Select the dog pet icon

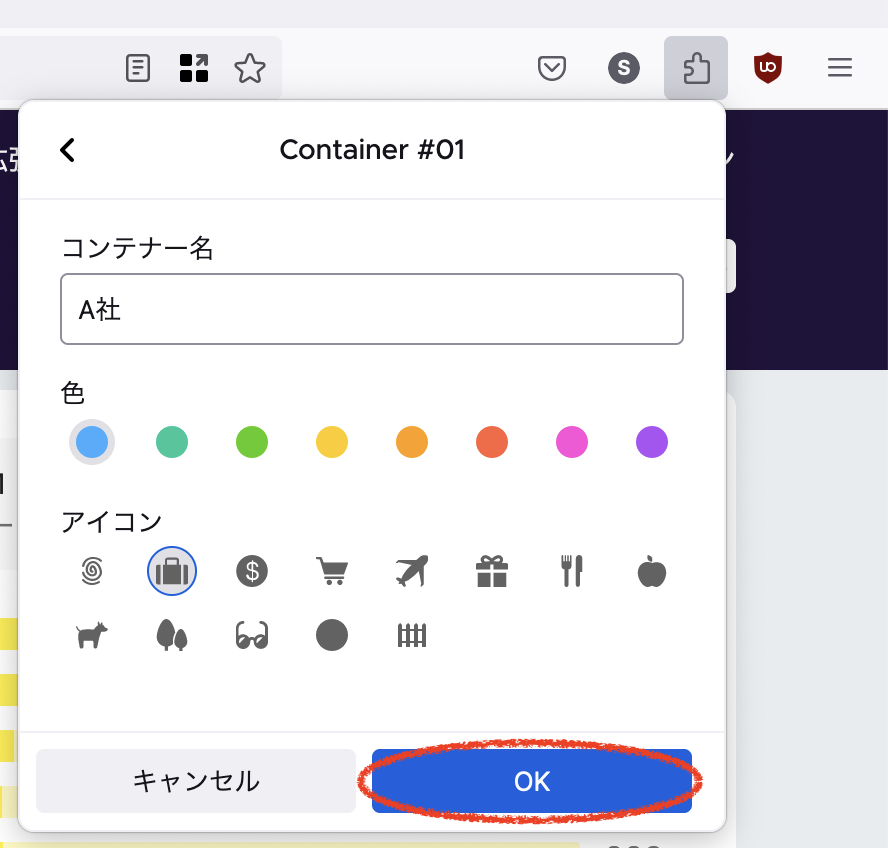click(92, 635)
